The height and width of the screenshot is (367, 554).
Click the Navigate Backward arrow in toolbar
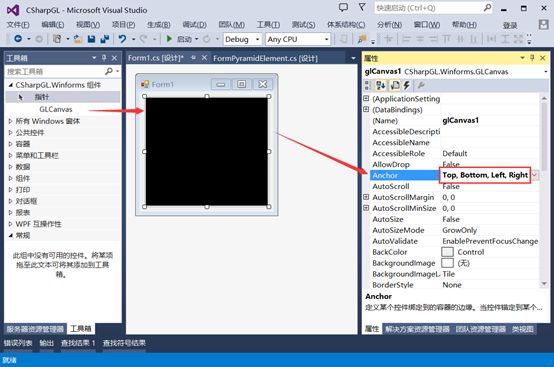pos(18,39)
